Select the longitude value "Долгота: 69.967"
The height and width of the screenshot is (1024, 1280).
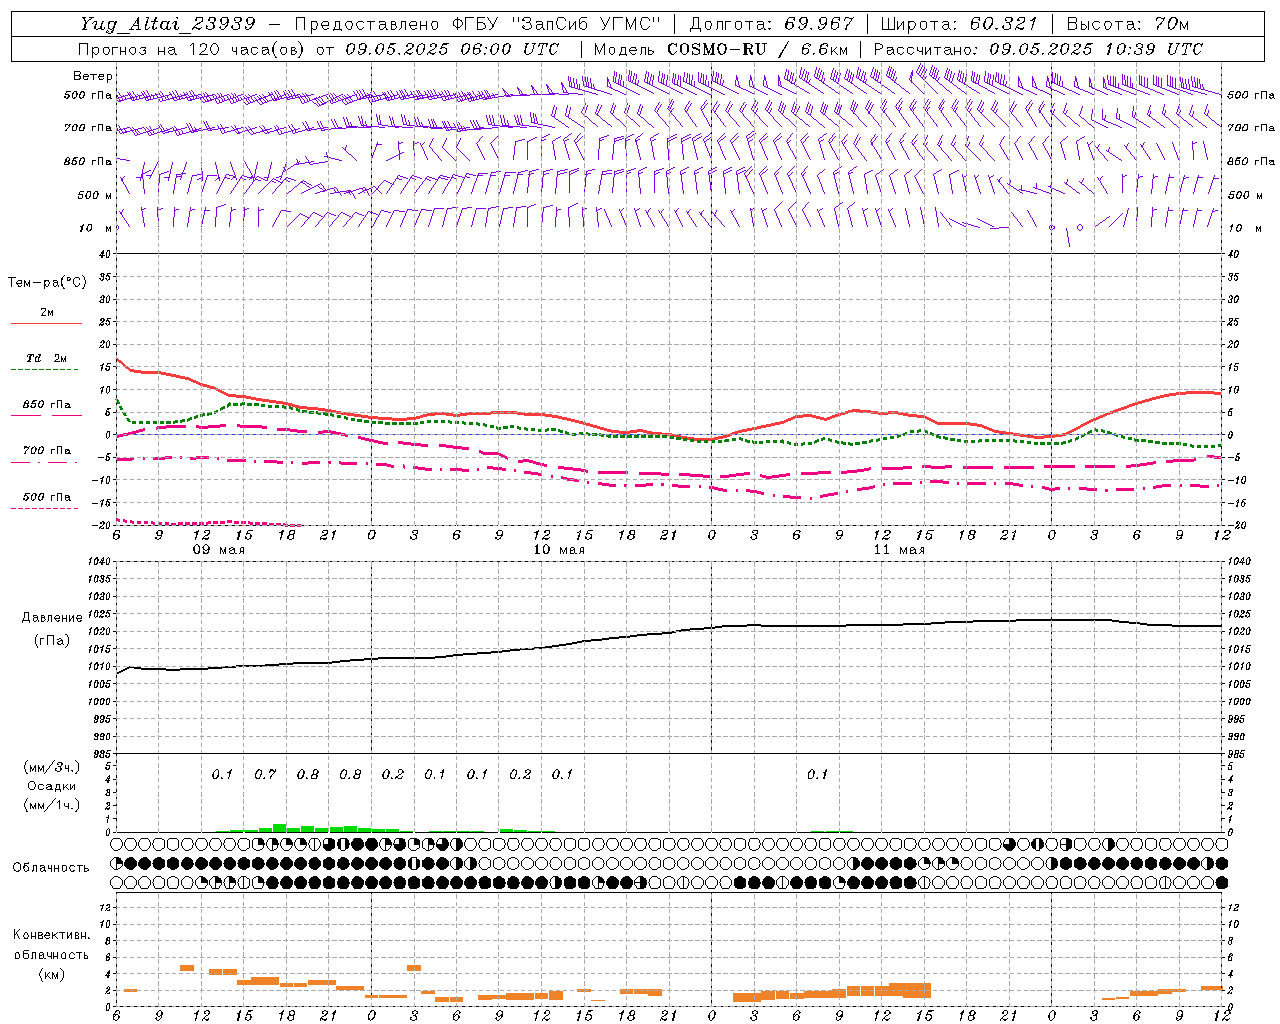(772, 24)
